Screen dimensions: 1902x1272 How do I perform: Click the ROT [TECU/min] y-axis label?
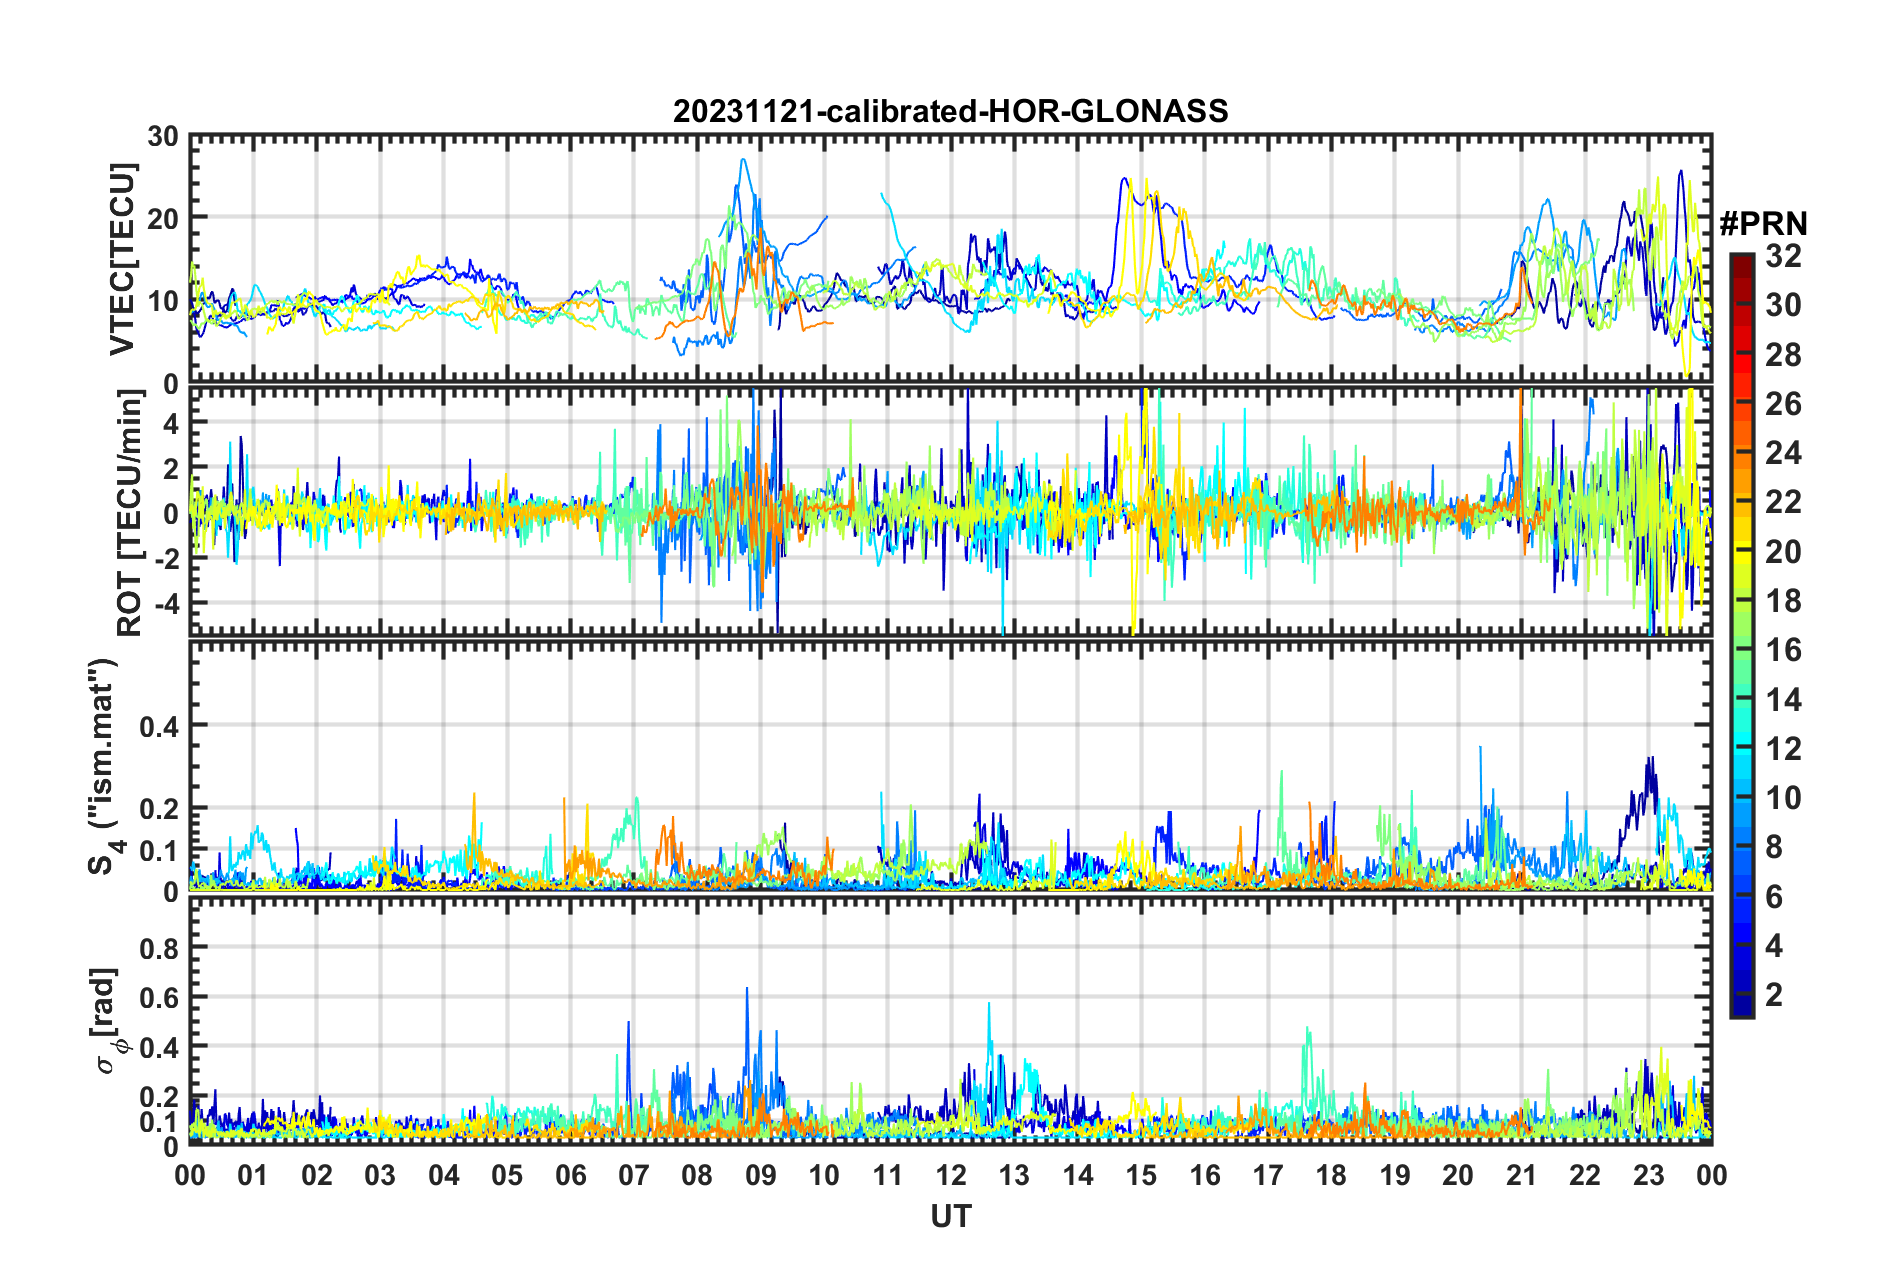tap(130, 513)
